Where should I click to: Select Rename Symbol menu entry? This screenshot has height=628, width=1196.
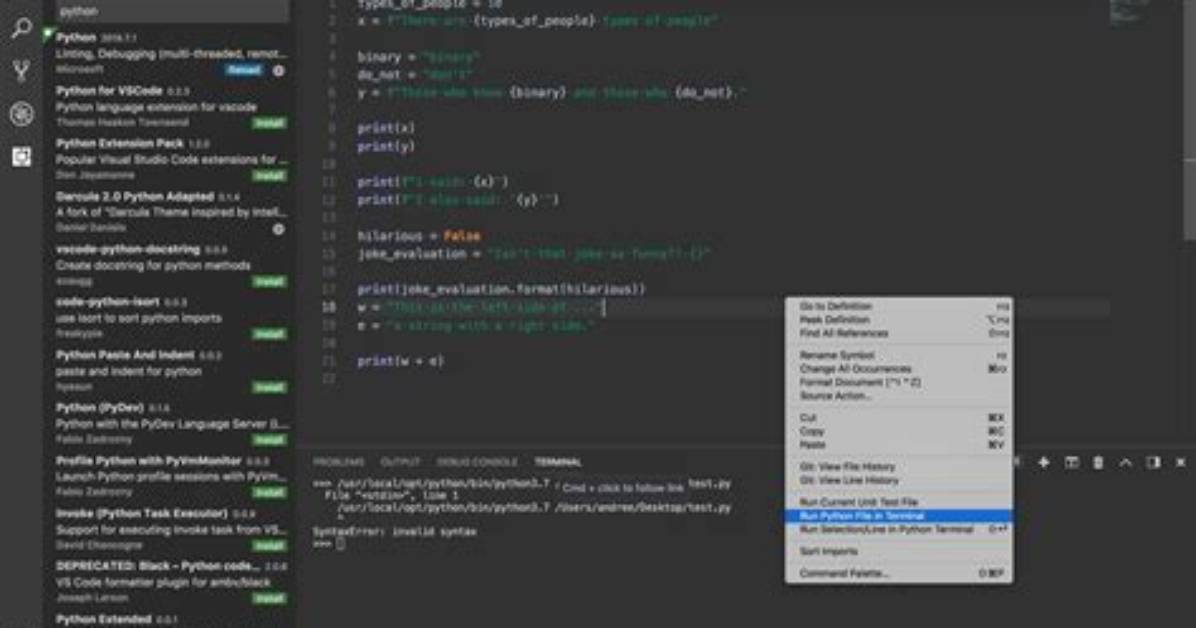pyautogui.click(x=899, y=356)
